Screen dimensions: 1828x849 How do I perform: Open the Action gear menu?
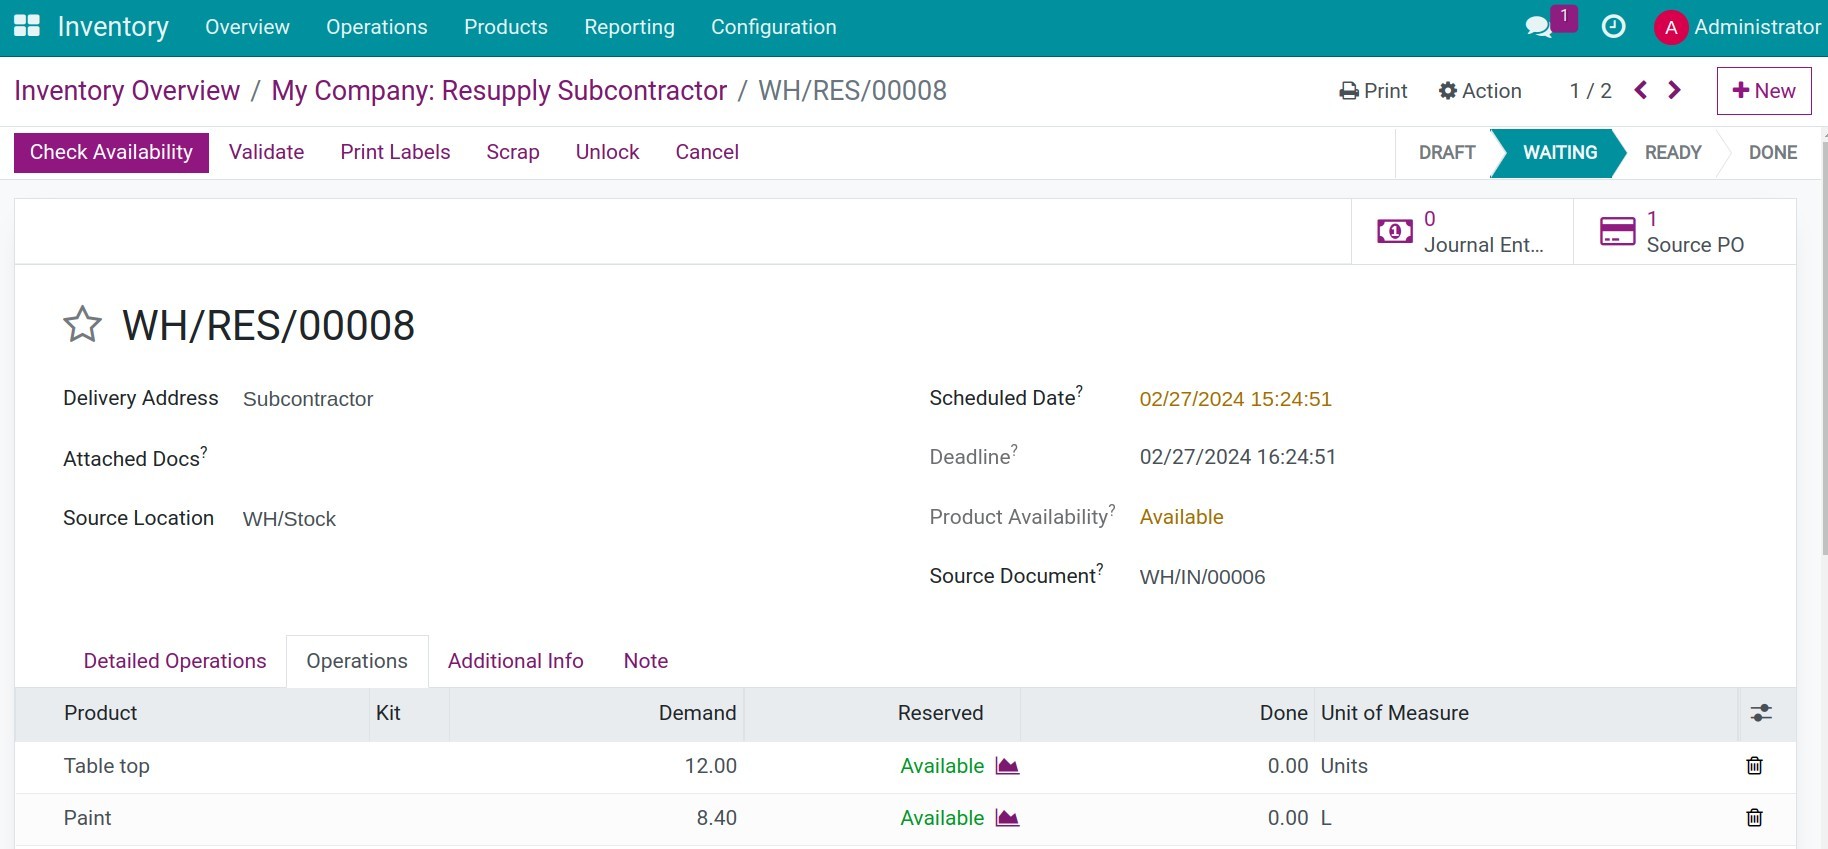[1480, 91]
